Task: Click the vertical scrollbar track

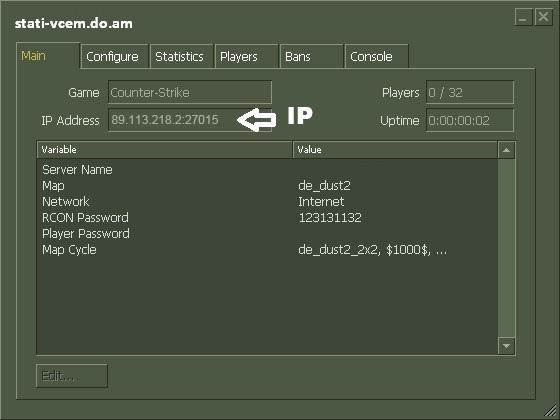Action: (506, 248)
